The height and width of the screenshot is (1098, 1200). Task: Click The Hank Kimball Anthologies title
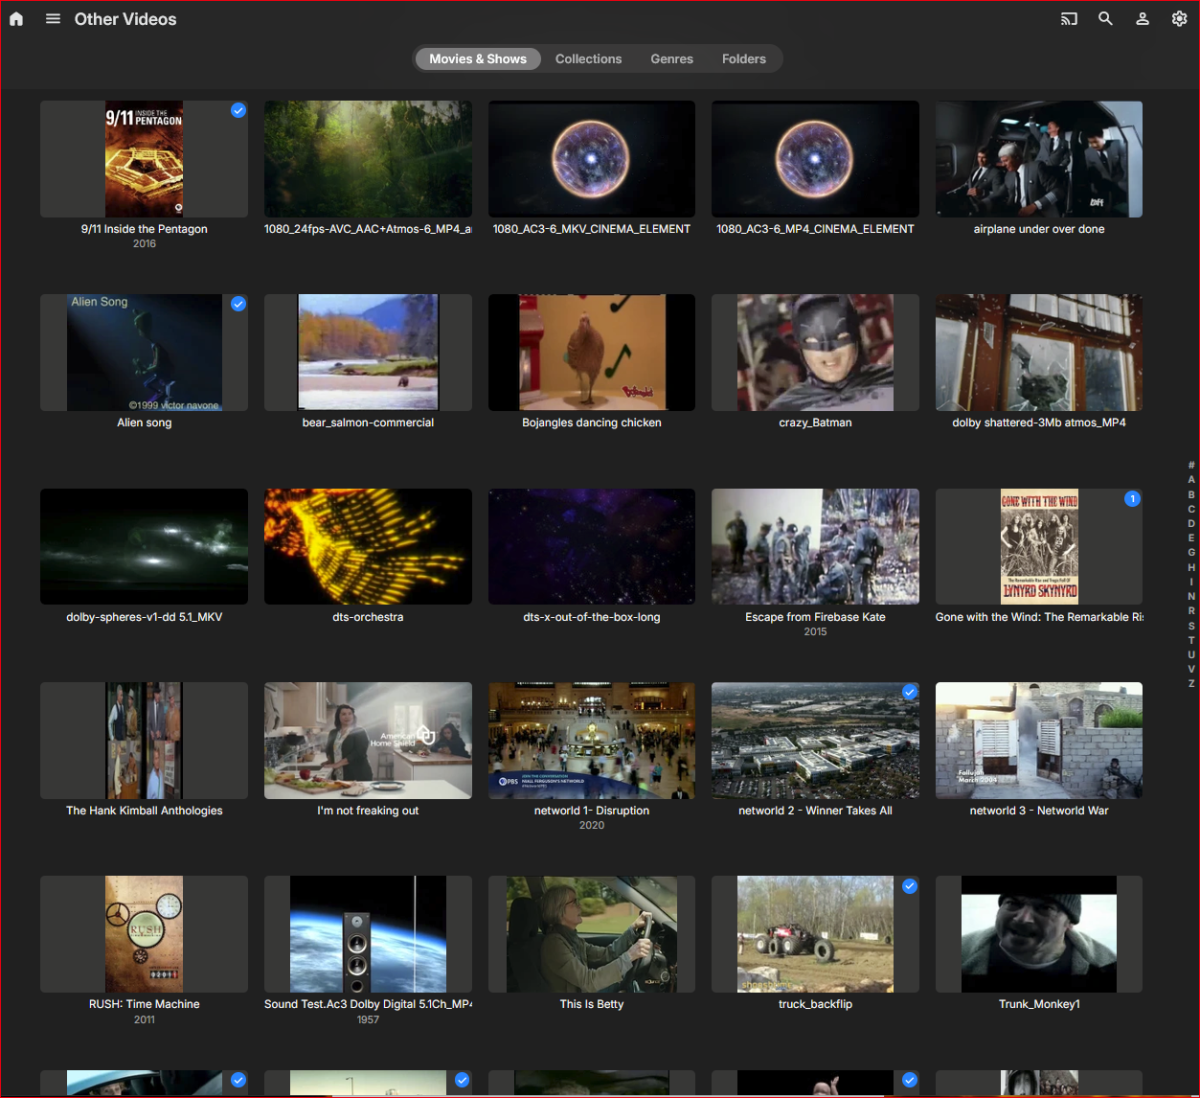[x=144, y=811]
